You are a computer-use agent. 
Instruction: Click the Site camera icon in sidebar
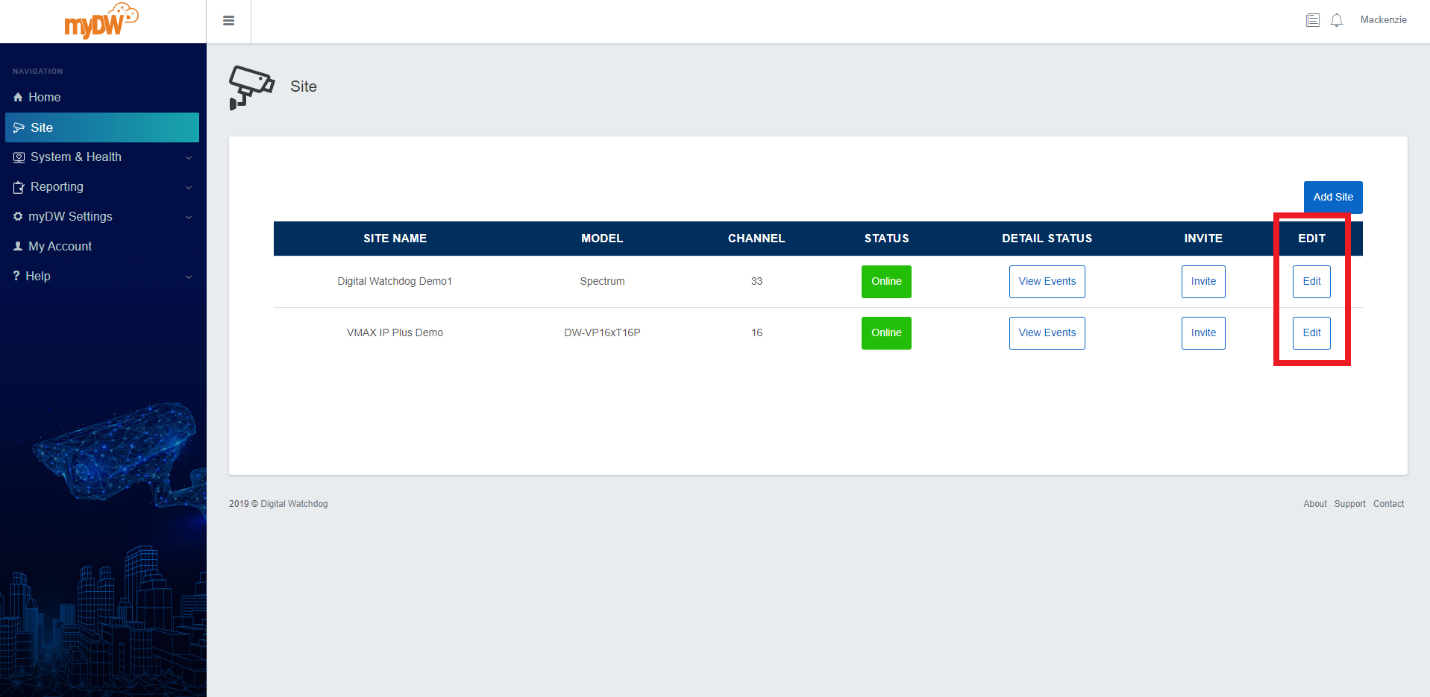[x=18, y=128]
